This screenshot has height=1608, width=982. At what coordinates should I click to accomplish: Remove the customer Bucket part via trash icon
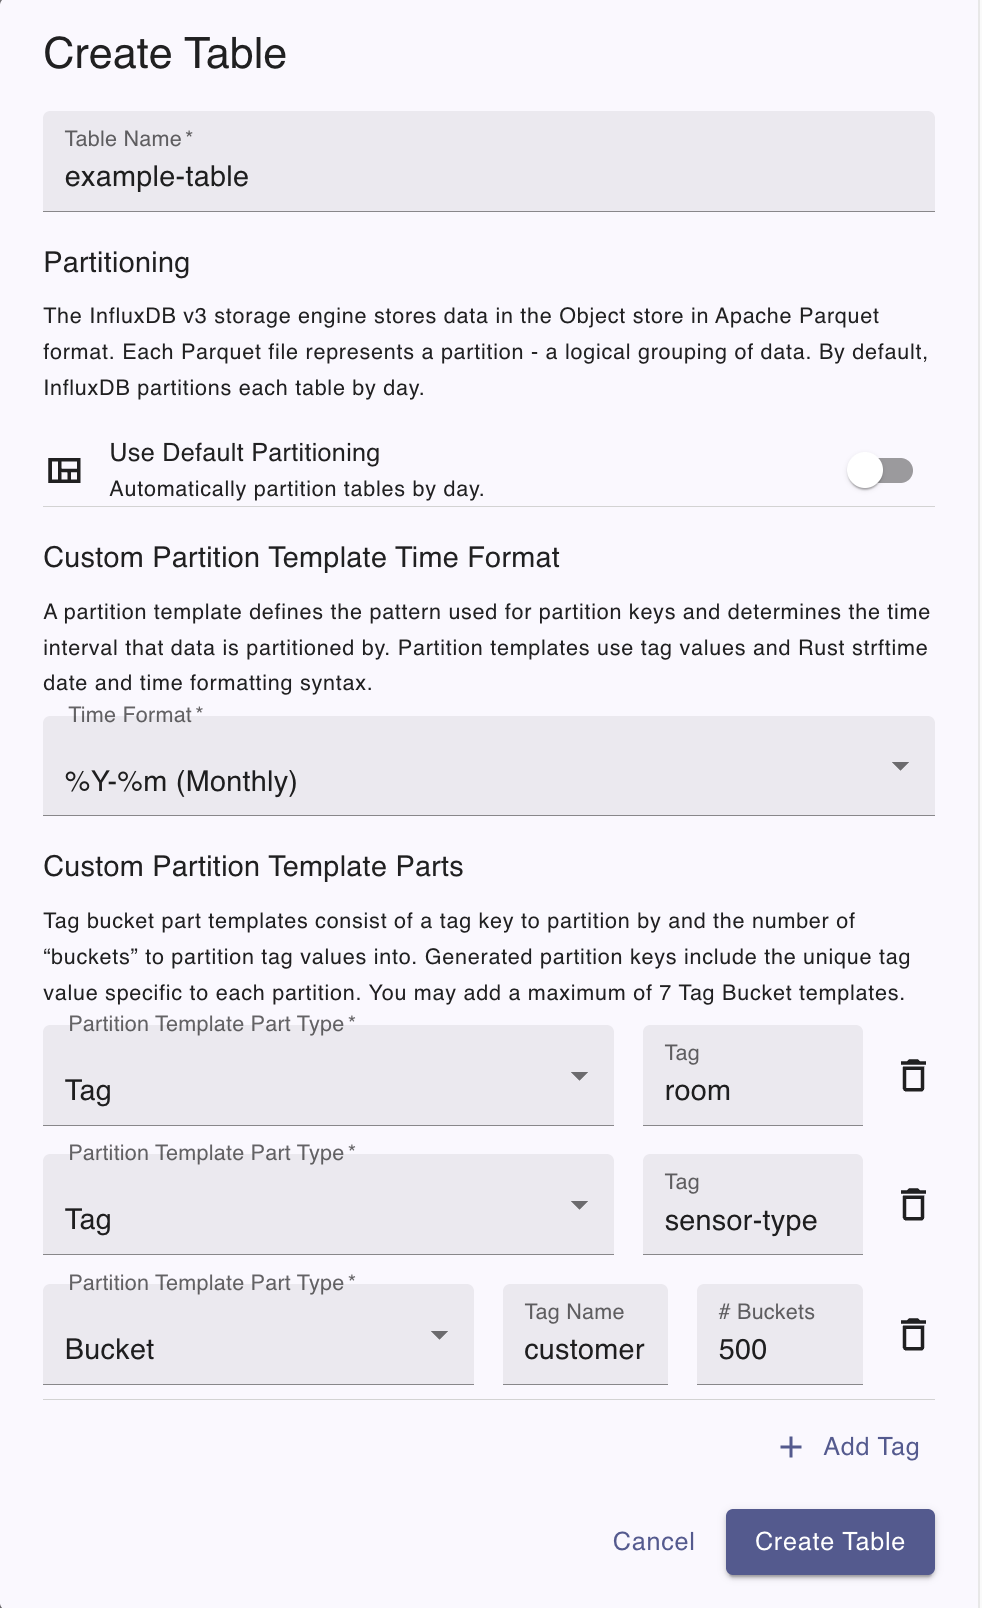pyautogui.click(x=913, y=1334)
